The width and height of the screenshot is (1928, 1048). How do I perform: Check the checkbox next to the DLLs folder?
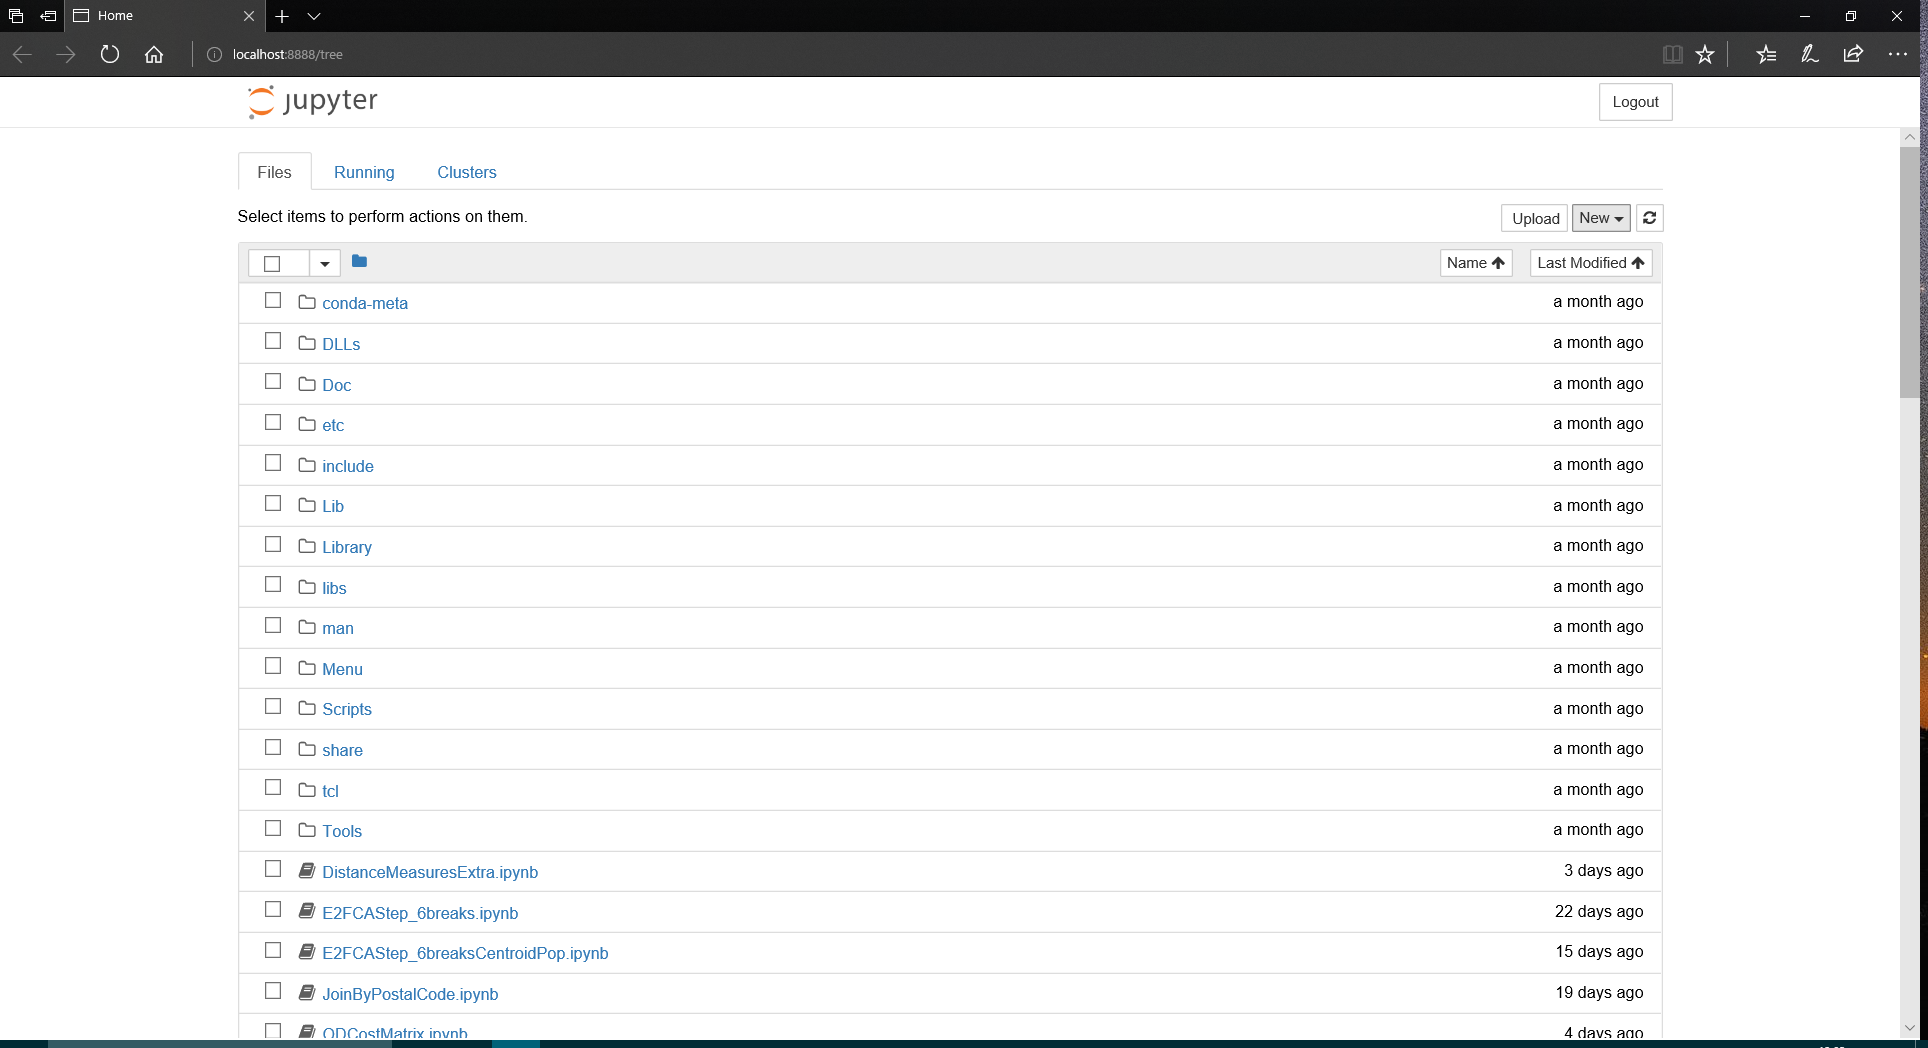[273, 341]
